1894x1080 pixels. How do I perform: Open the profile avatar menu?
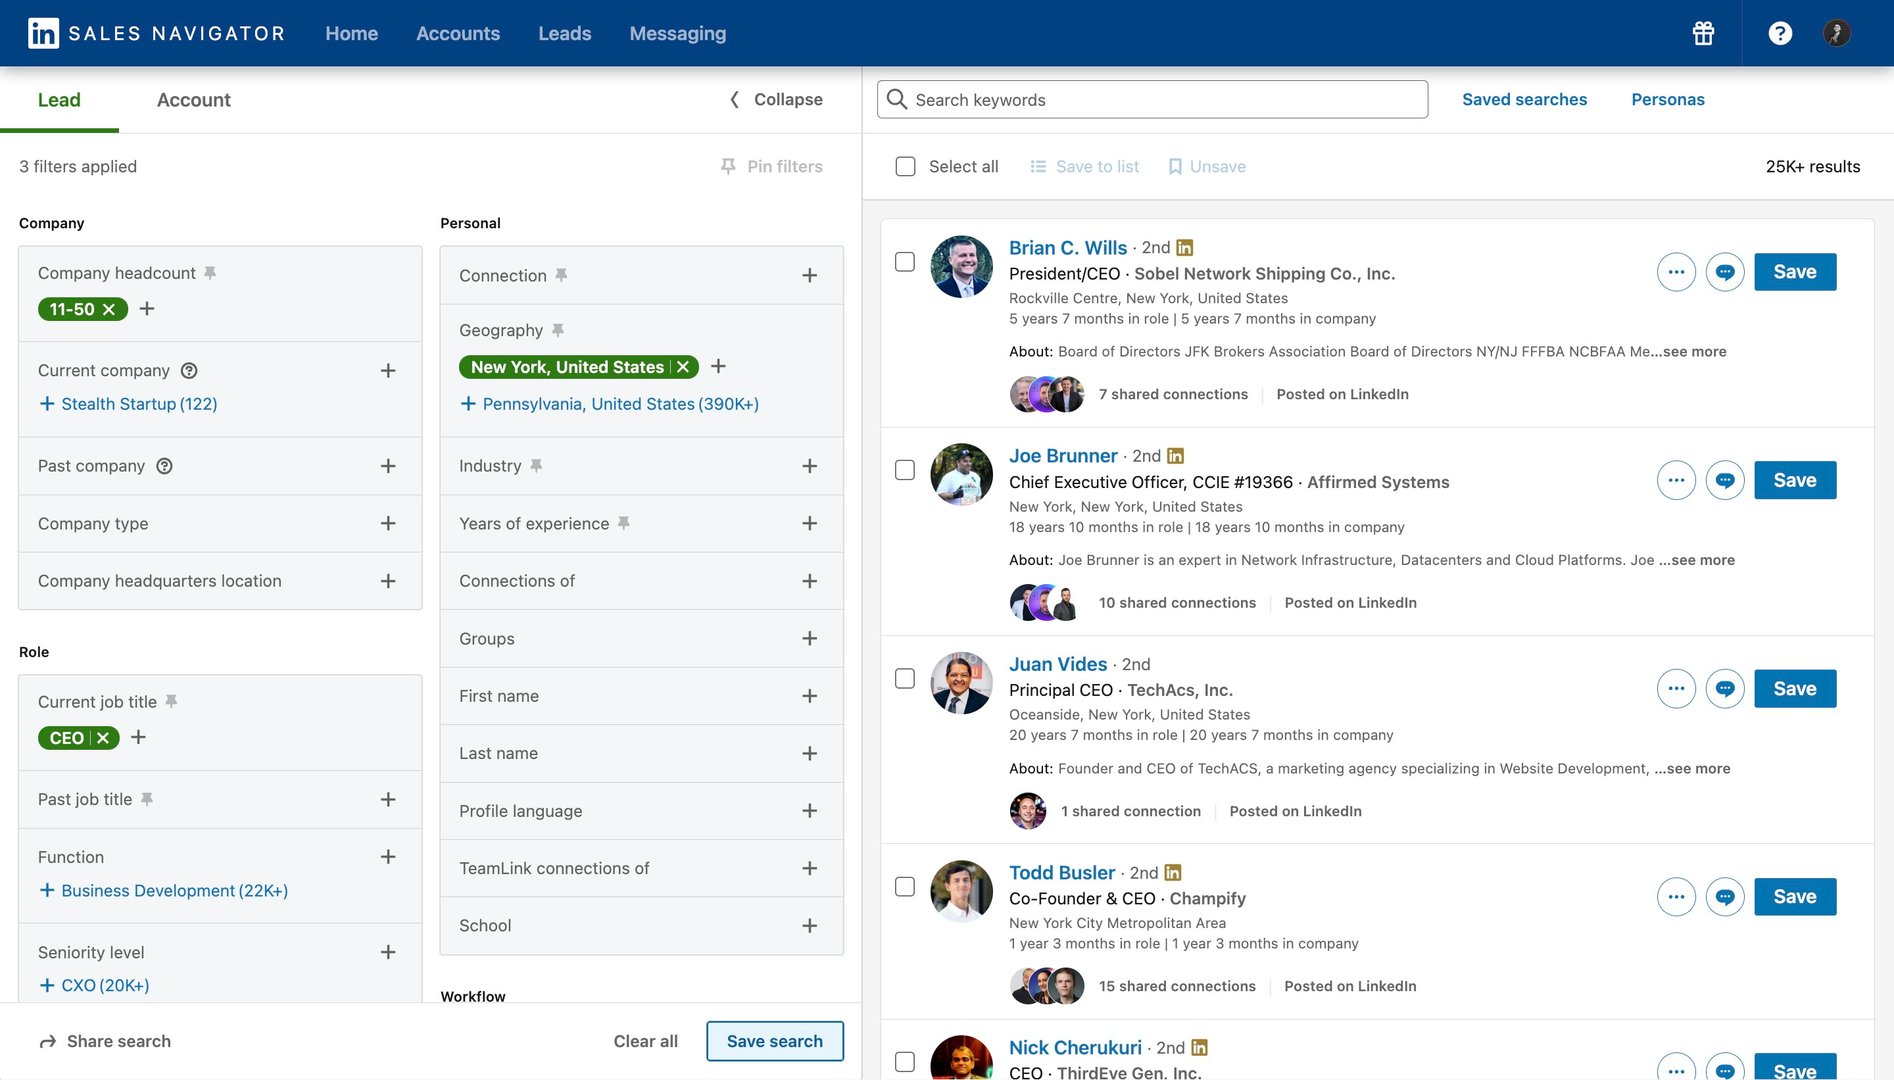coord(1837,33)
